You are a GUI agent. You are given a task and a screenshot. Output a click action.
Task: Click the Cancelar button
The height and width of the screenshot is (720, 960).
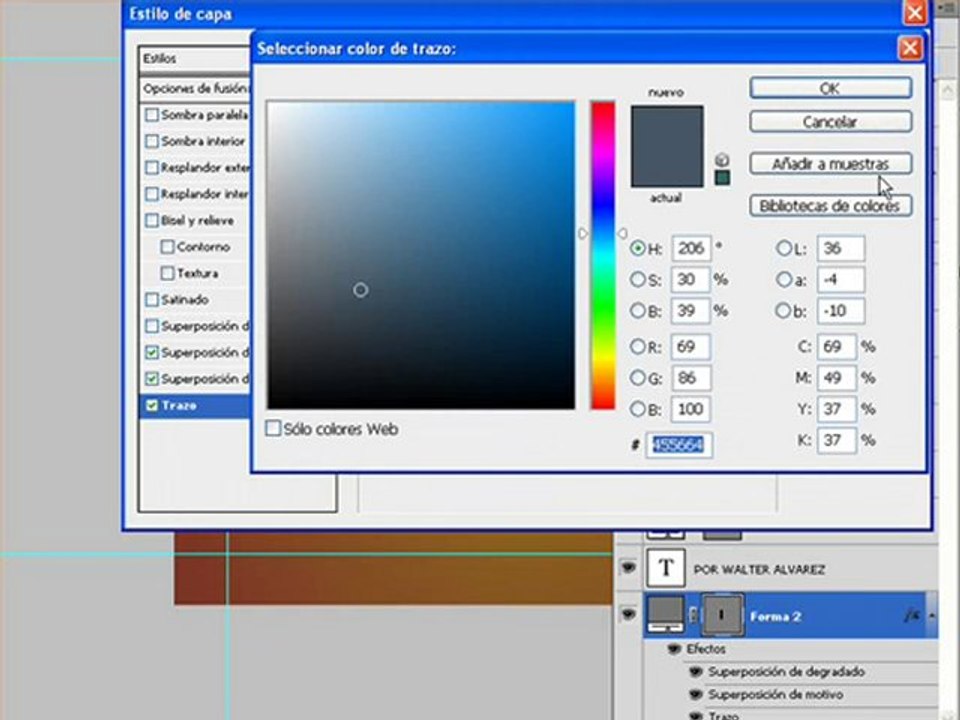(x=830, y=121)
